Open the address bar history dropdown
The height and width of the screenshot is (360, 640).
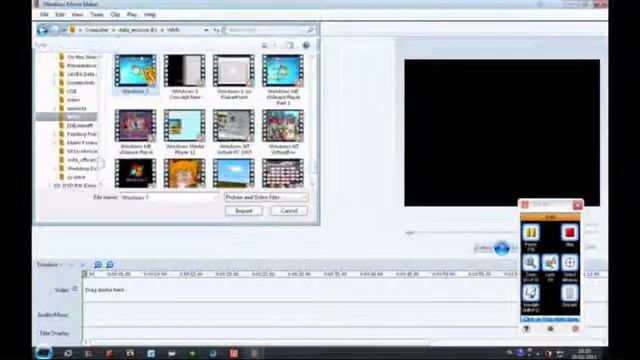206,30
